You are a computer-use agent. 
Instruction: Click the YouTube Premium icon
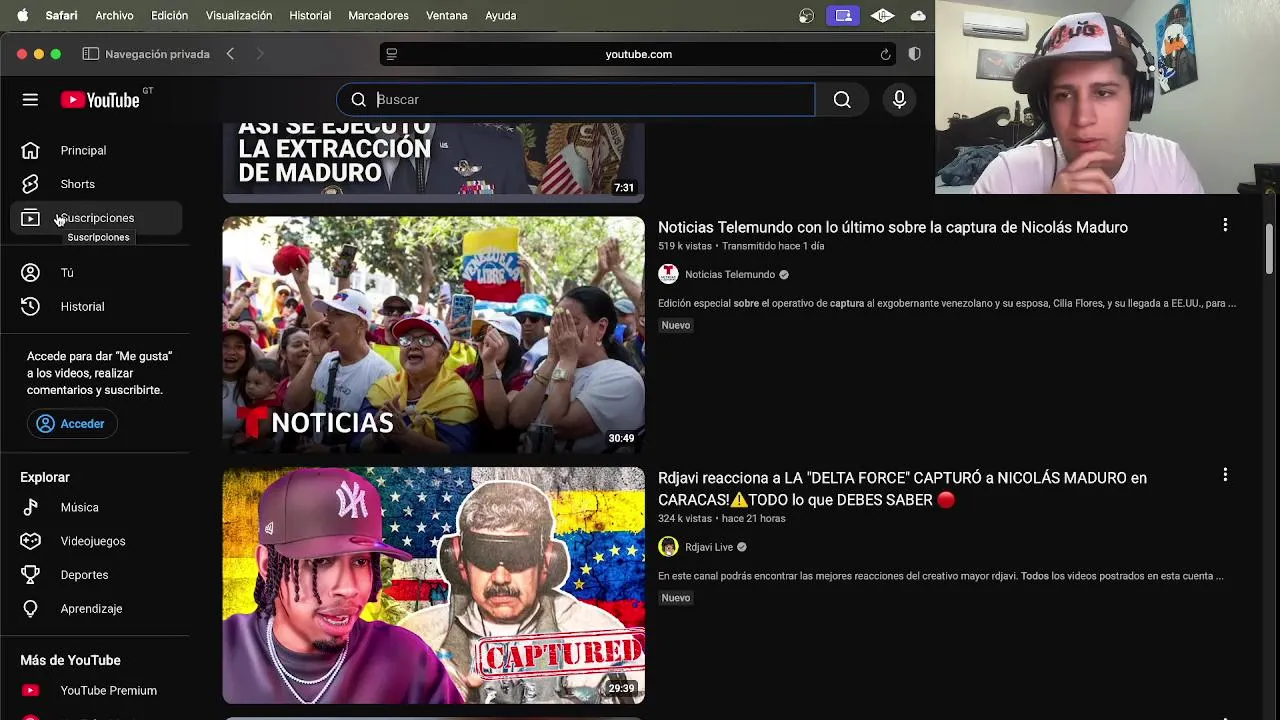[x=30, y=690]
